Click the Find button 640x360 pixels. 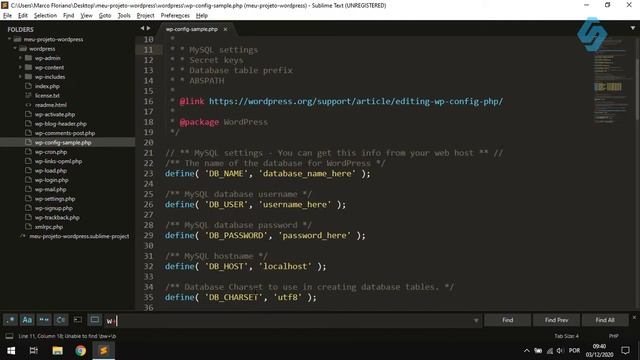tap(508, 320)
